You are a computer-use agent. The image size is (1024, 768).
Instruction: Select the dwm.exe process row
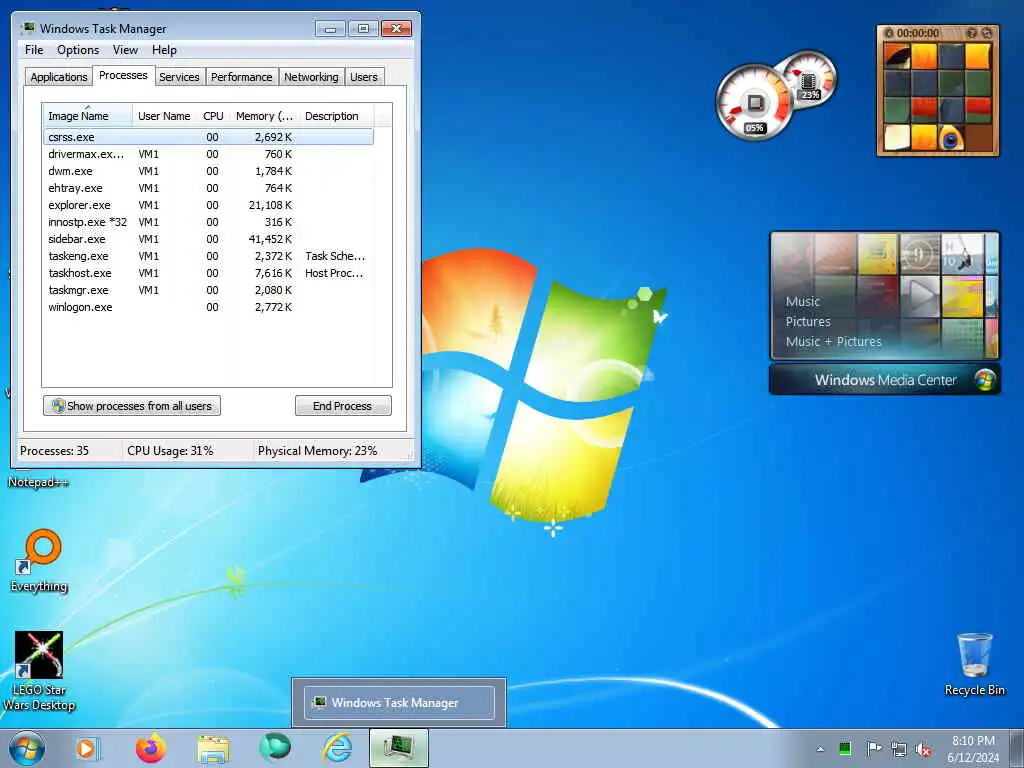208,171
